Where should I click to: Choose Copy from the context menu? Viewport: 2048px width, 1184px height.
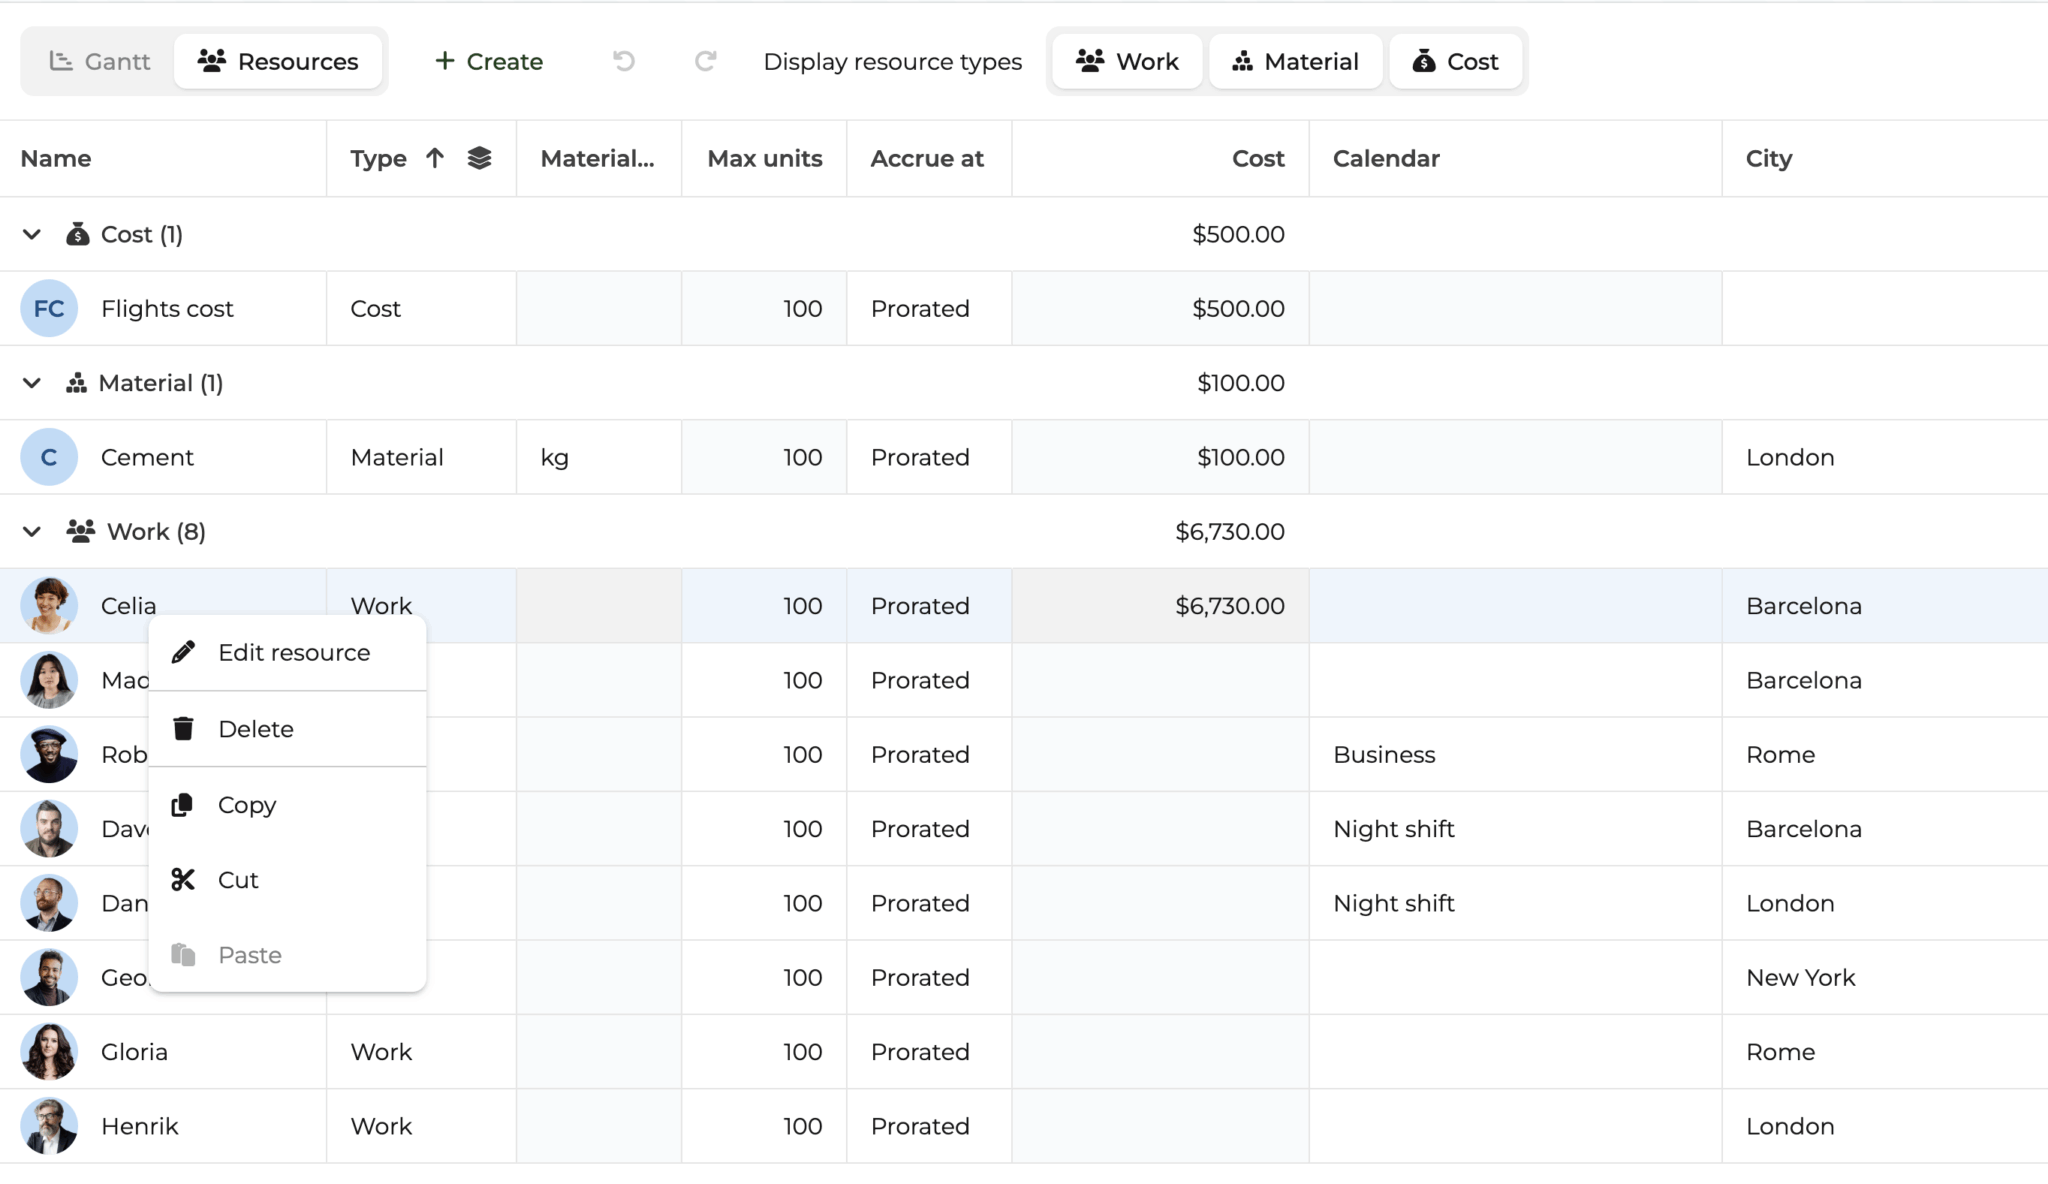point(247,805)
